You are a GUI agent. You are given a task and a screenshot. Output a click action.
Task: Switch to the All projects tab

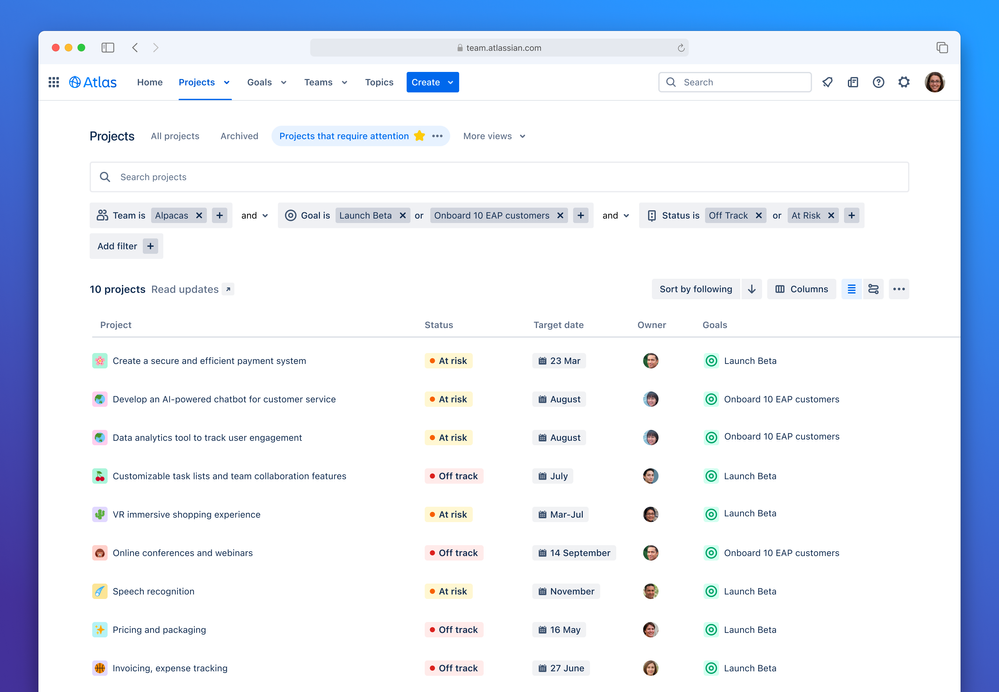(175, 136)
